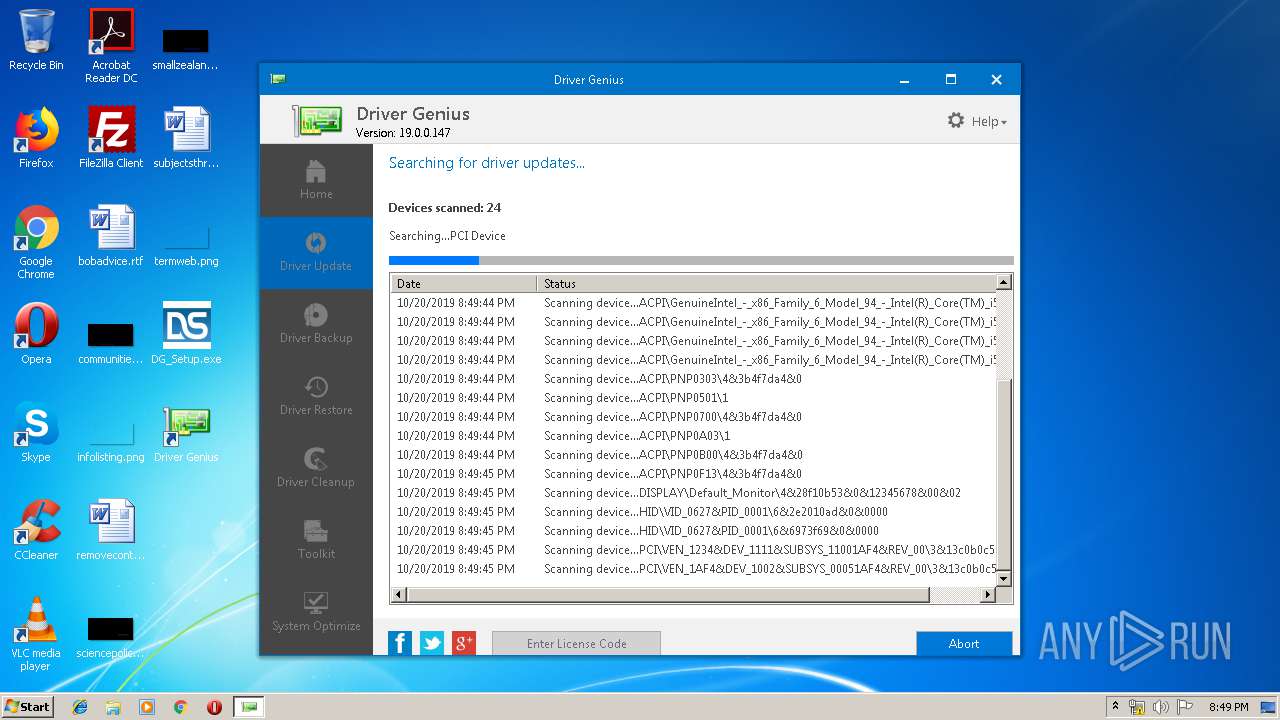The image size is (1280, 720).
Task: Click the taskbar clock 8:49 PM
Action: [1228, 707]
